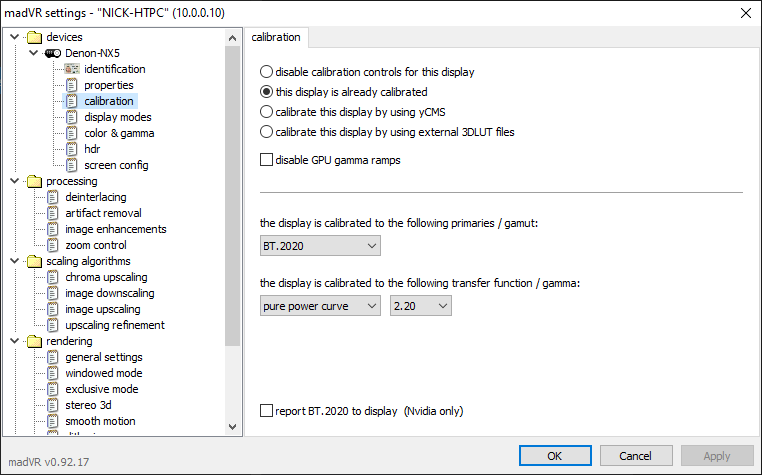The width and height of the screenshot is (762, 475).
Task: Click the scaling algorithms folder icon
Action: click(35, 261)
